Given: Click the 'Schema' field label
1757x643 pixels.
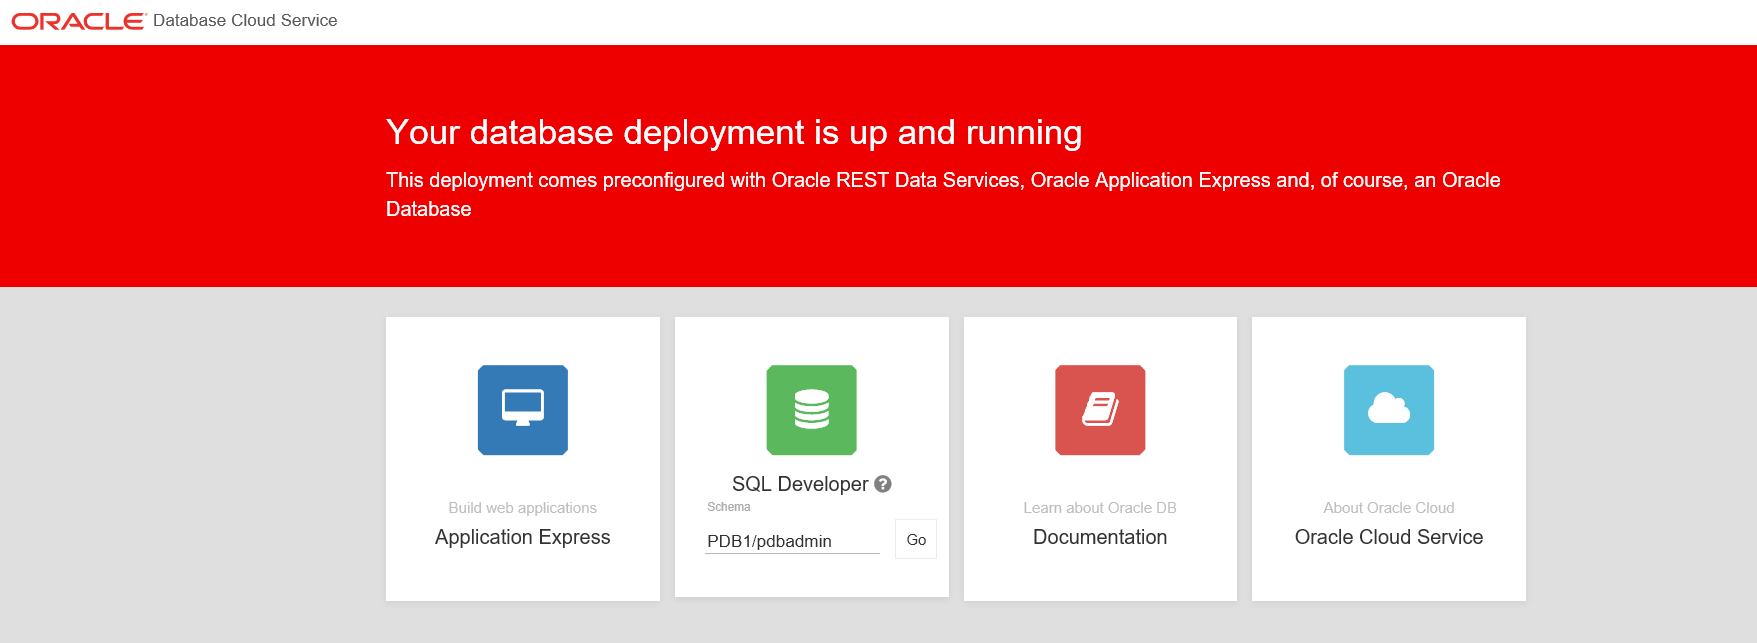Looking at the screenshot, I should (x=729, y=507).
